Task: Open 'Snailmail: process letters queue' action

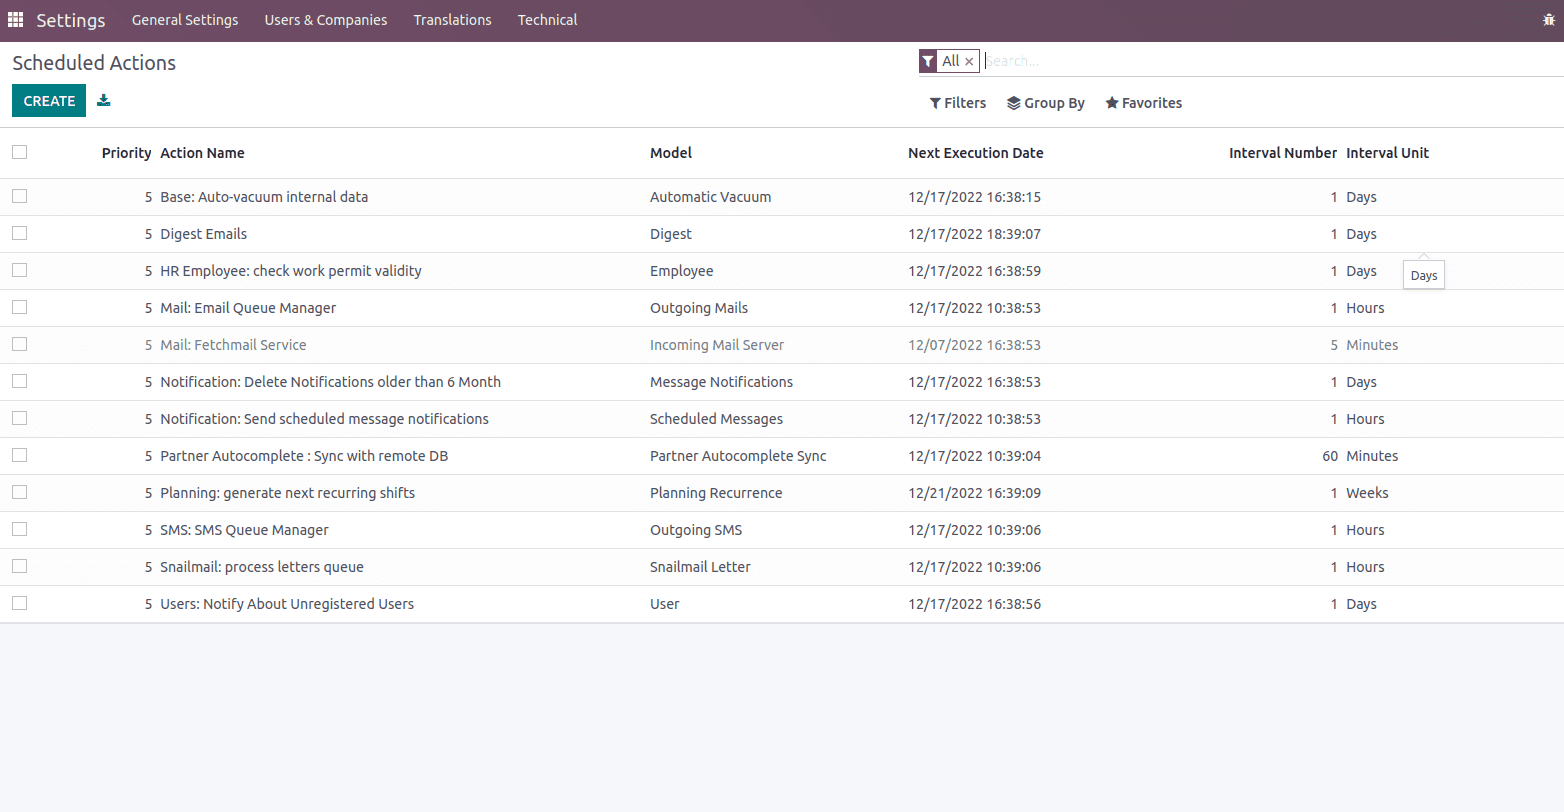Action: [262, 567]
